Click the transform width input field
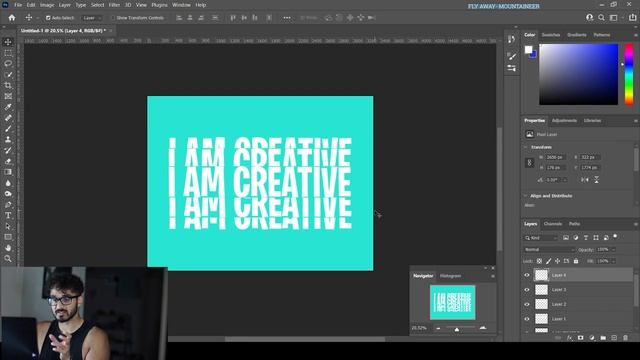This screenshot has width=640, height=360. tap(556, 157)
